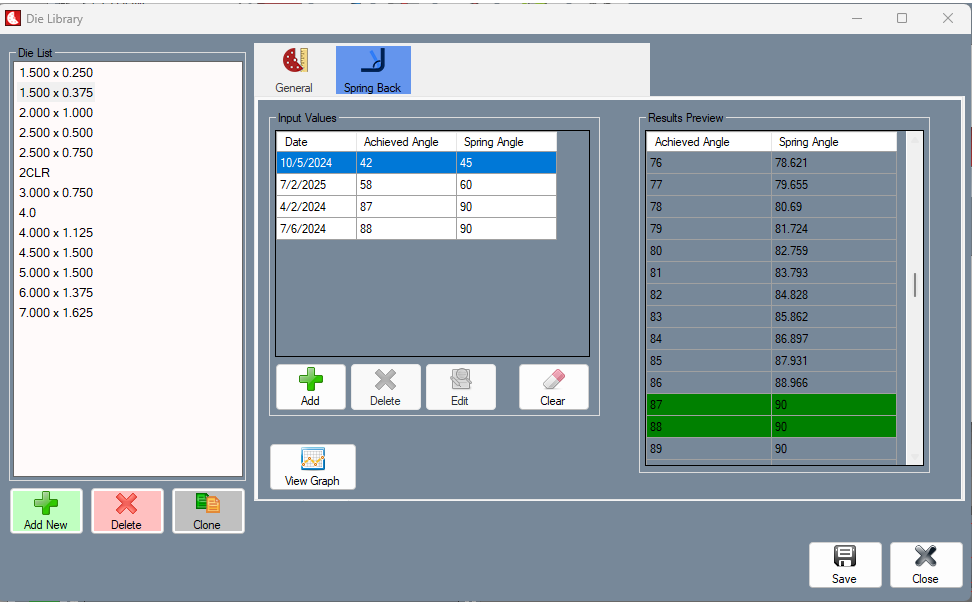
Task: Select result row with spring angle 88.966
Action: click(772, 383)
